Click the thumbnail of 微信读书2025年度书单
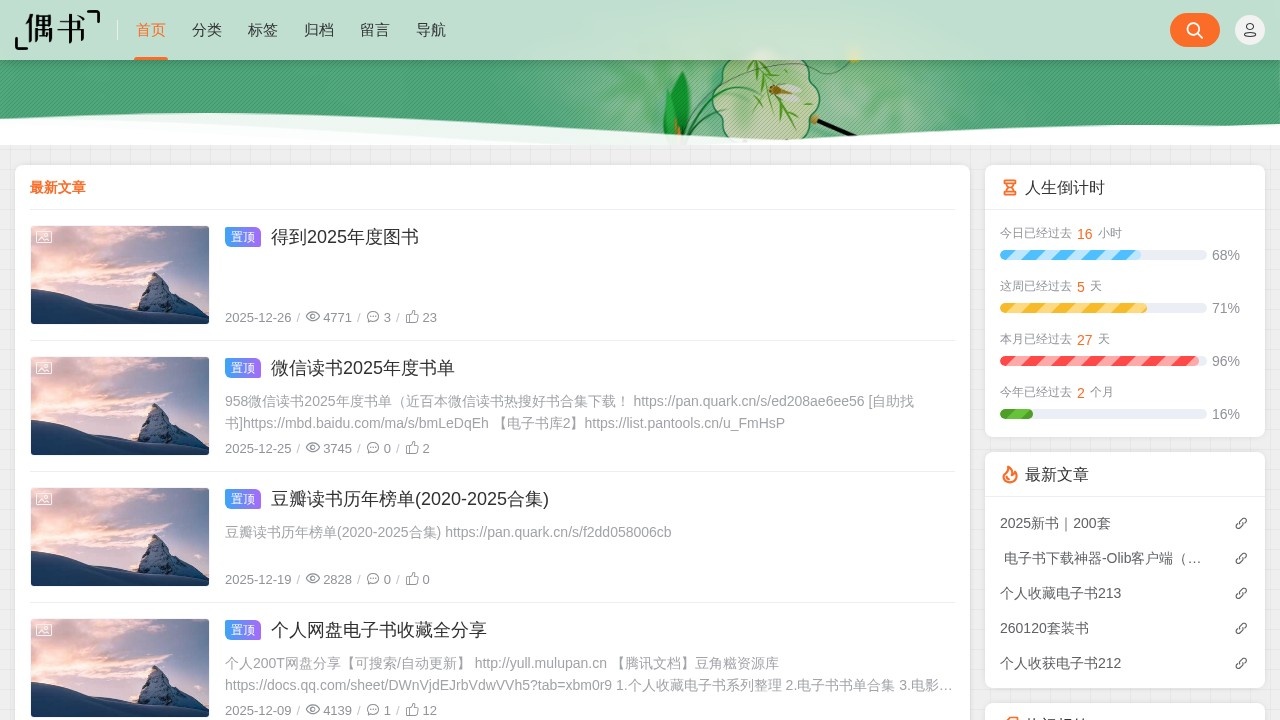 click(x=120, y=405)
